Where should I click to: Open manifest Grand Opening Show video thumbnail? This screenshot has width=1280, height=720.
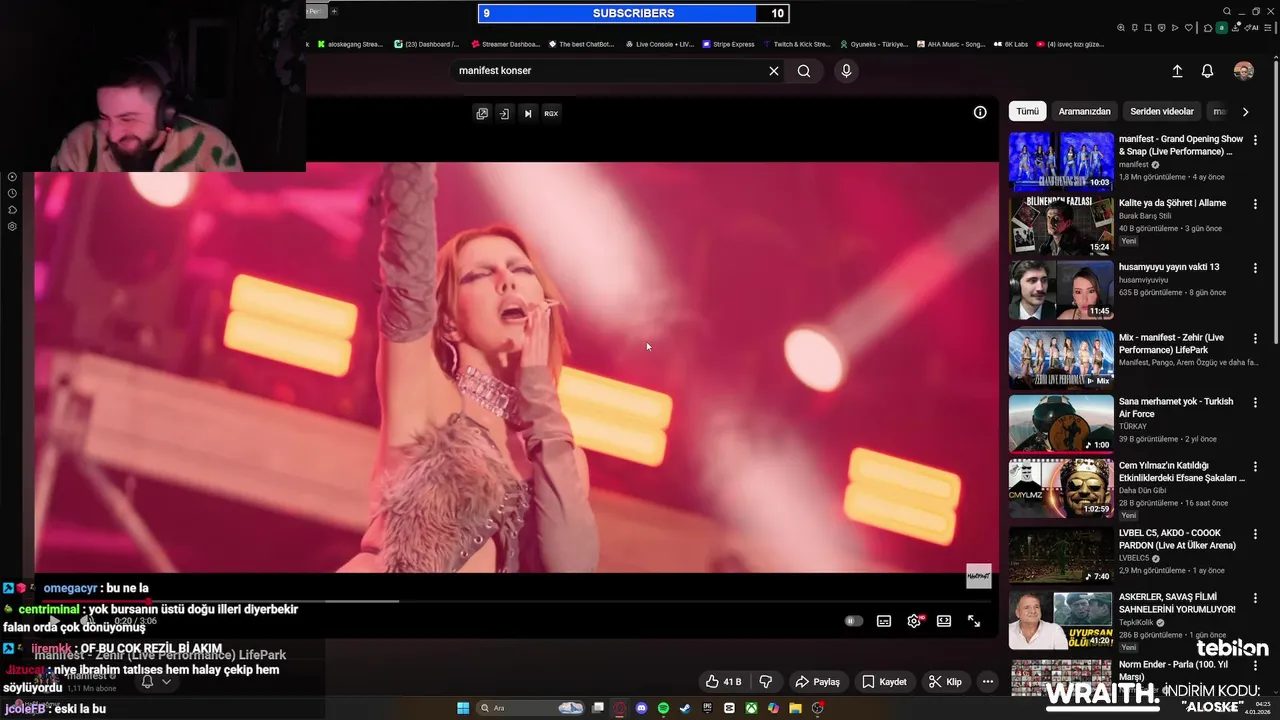(1061, 161)
